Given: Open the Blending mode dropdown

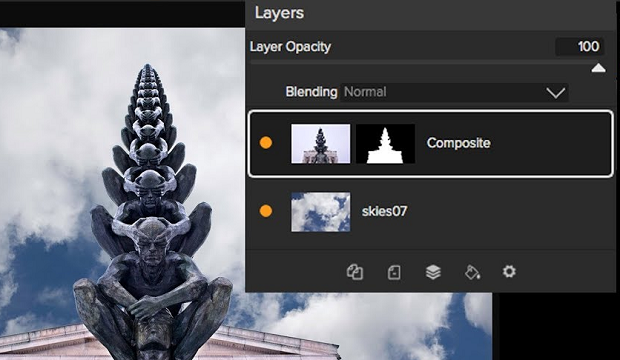Looking at the screenshot, I should [x=454, y=93].
